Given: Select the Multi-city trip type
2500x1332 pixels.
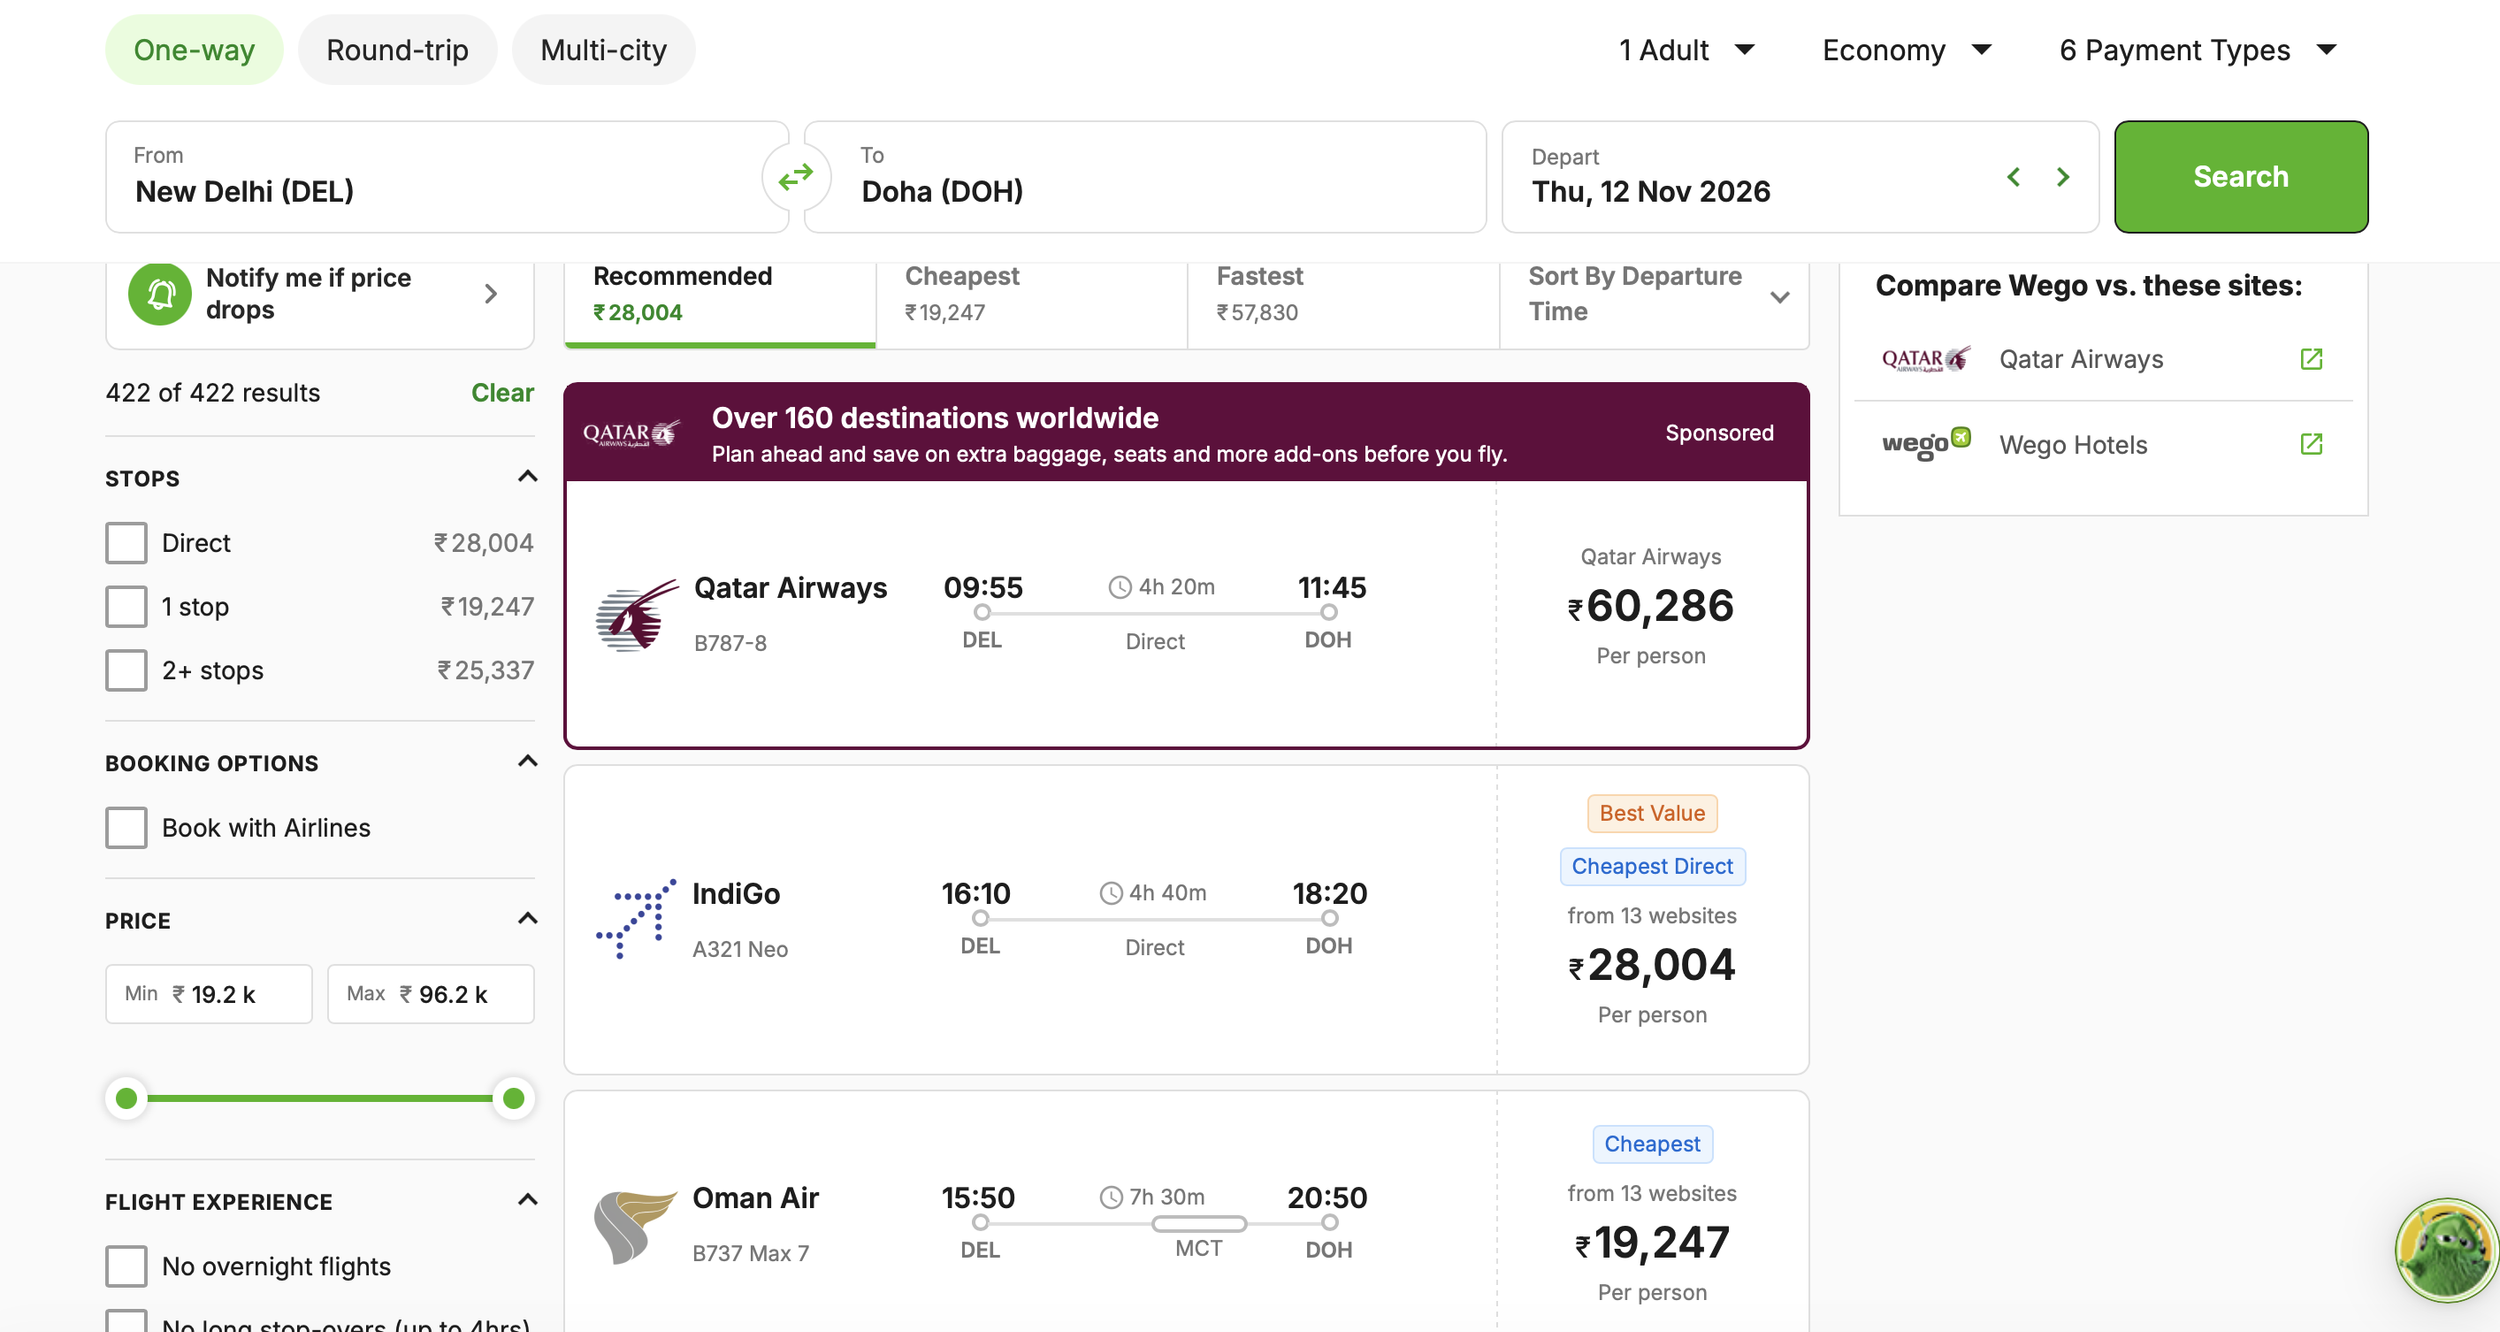Looking at the screenshot, I should point(603,50).
